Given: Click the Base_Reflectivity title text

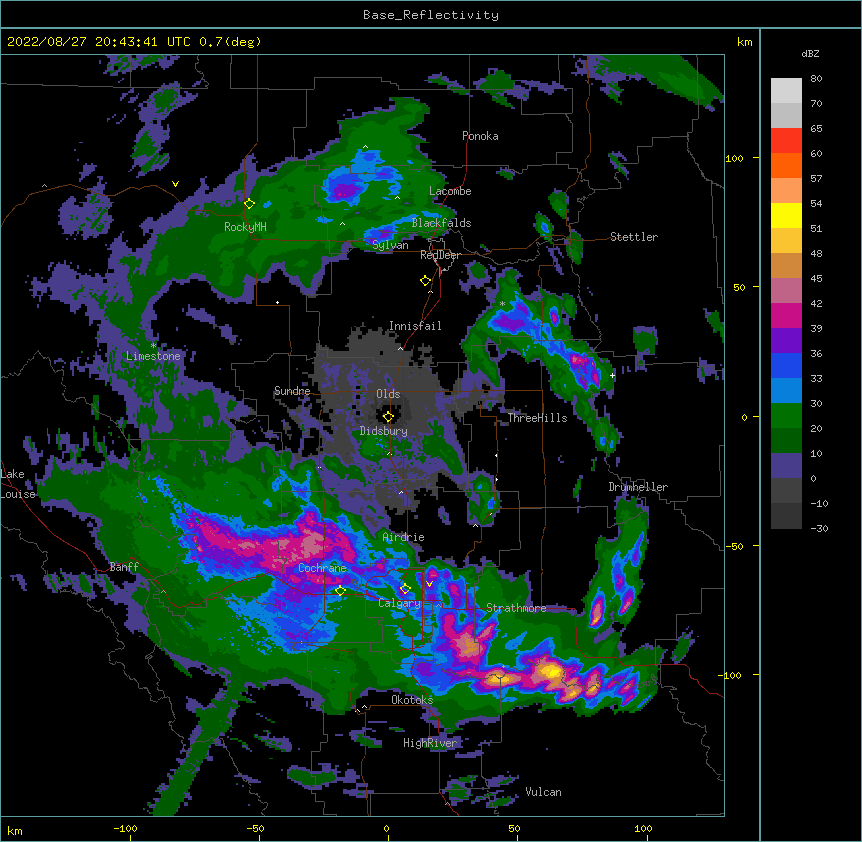Looking at the screenshot, I should [x=431, y=15].
